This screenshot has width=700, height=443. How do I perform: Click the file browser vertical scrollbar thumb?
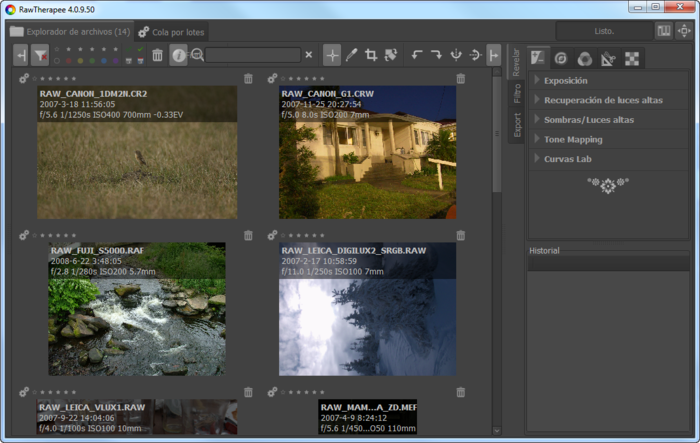click(497, 134)
